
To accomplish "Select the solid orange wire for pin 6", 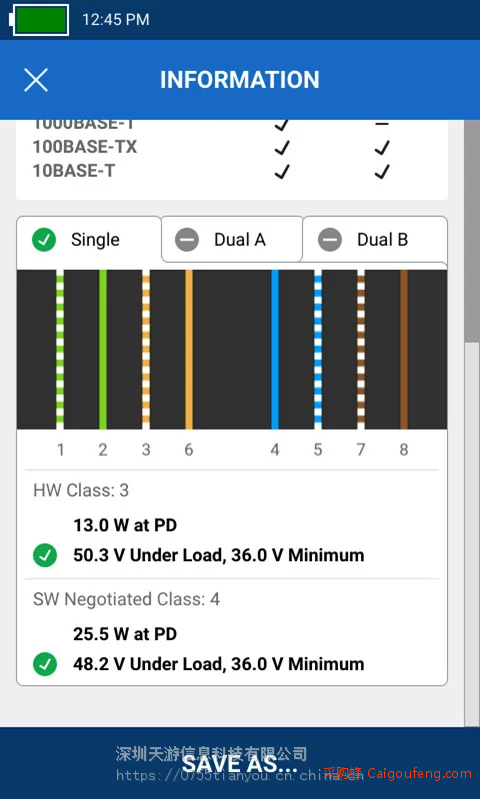I will pyautogui.click(x=189, y=350).
